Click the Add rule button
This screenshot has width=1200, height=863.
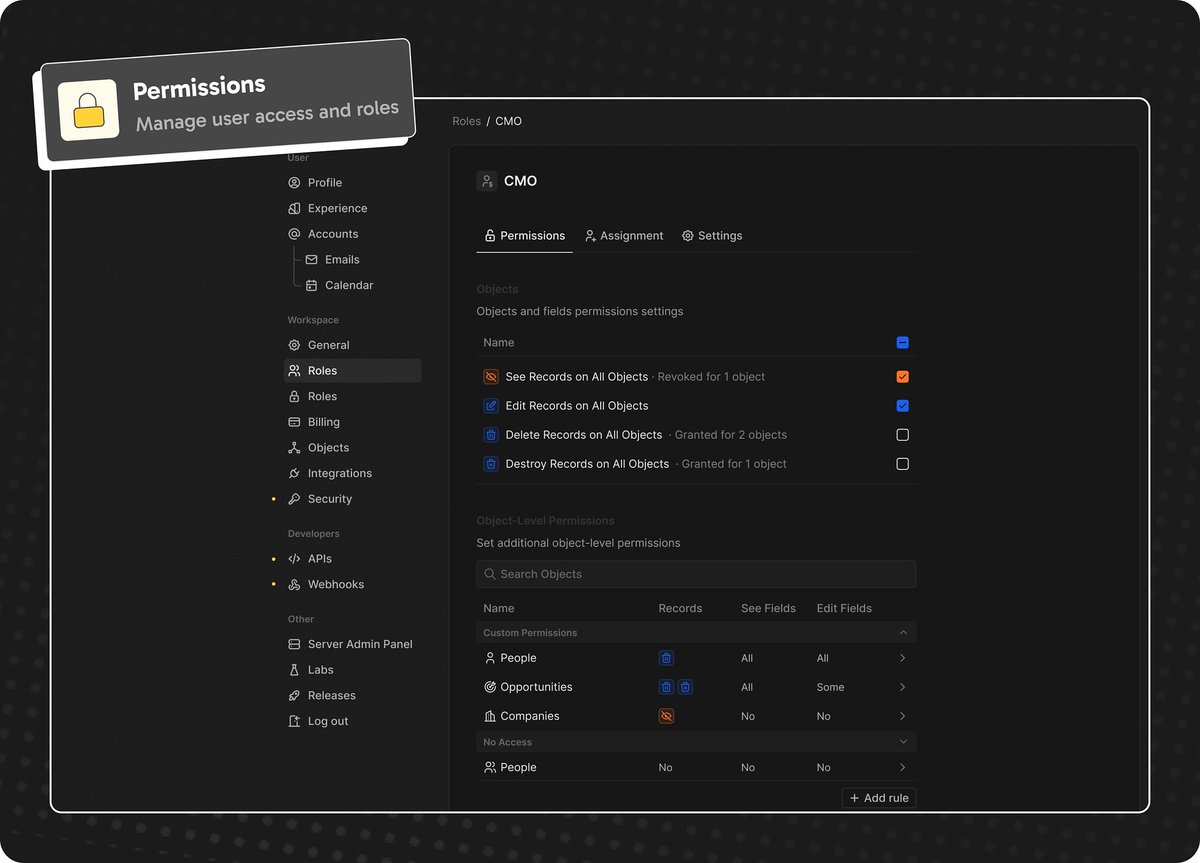879,798
